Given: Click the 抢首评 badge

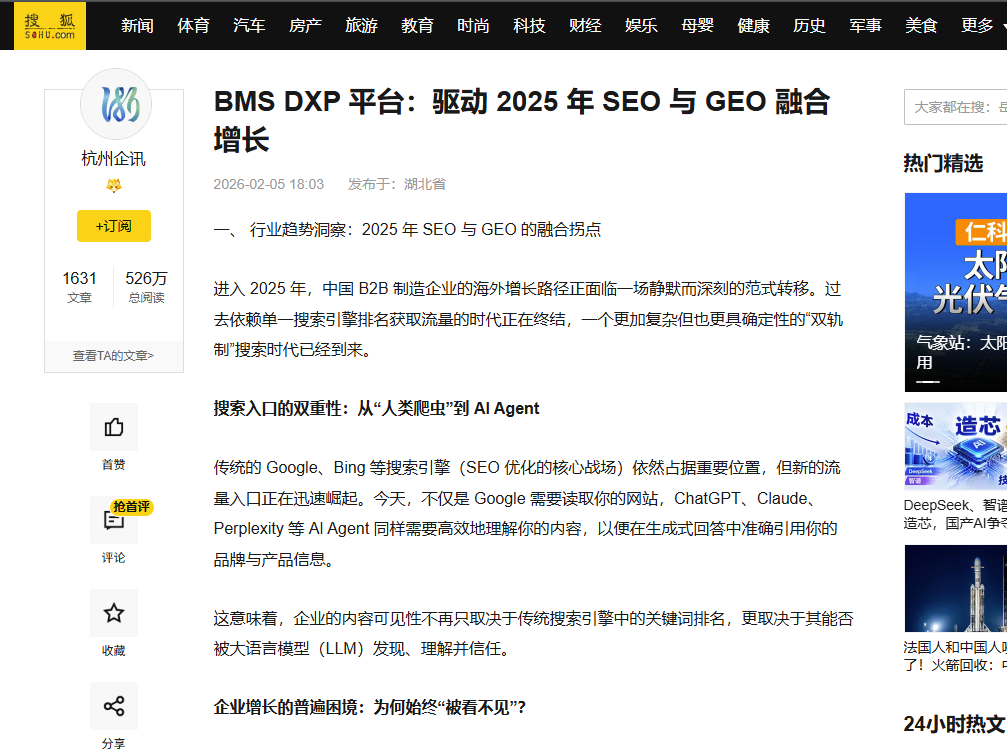Looking at the screenshot, I should pos(132,507).
